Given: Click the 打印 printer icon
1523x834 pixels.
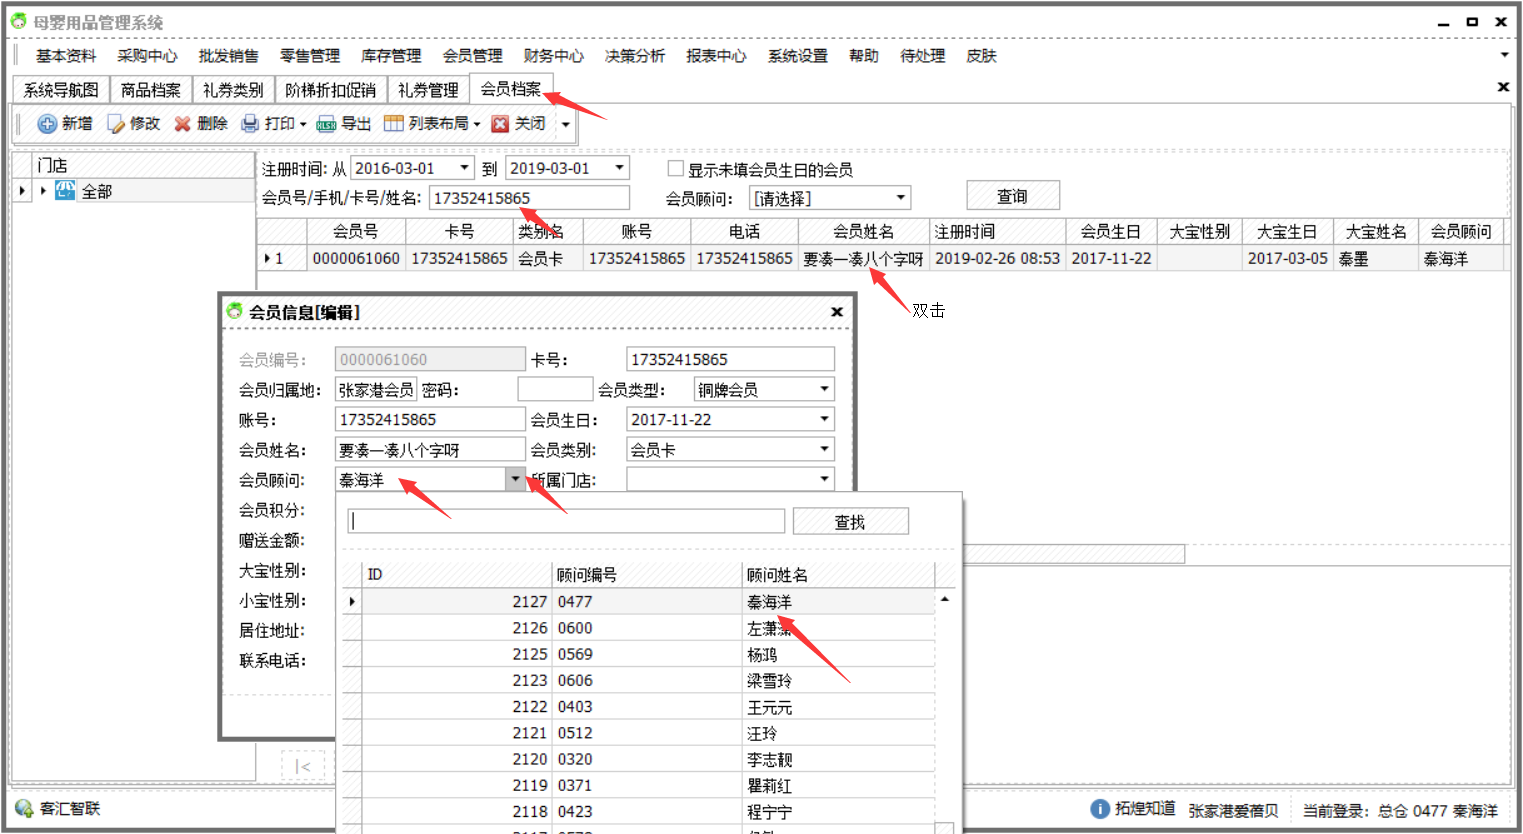Looking at the screenshot, I should [250, 124].
